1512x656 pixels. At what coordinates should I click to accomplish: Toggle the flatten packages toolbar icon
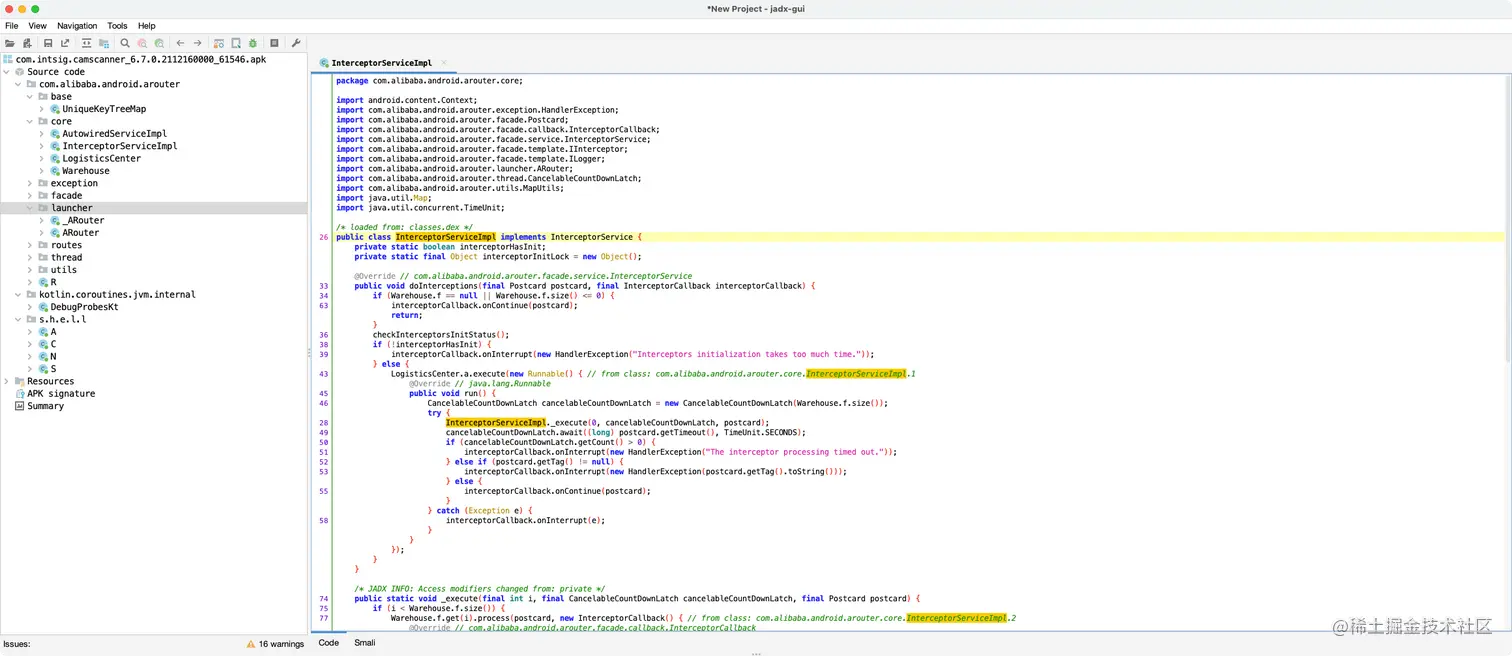pos(104,43)
